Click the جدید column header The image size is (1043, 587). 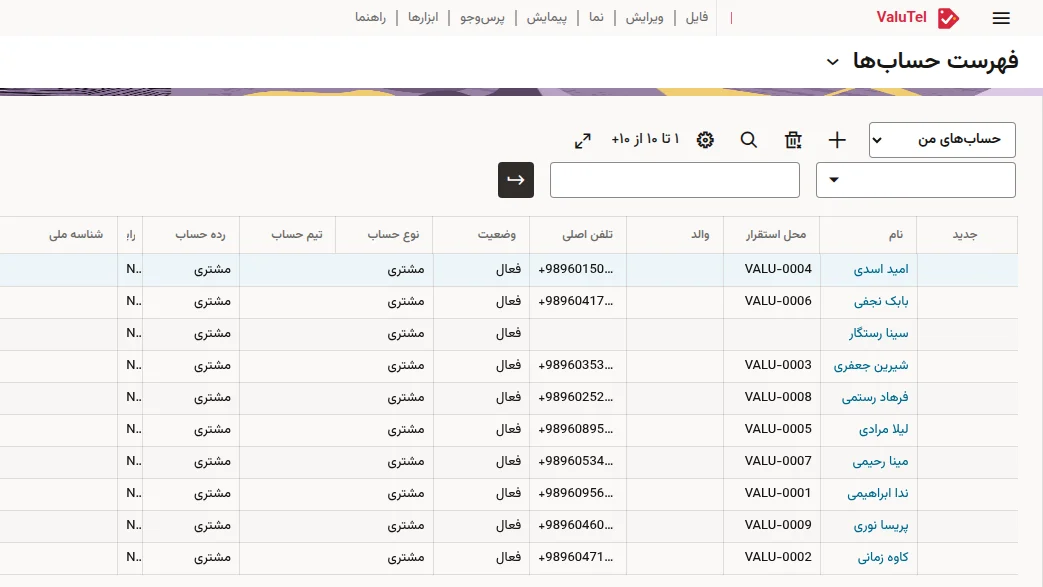965,235
